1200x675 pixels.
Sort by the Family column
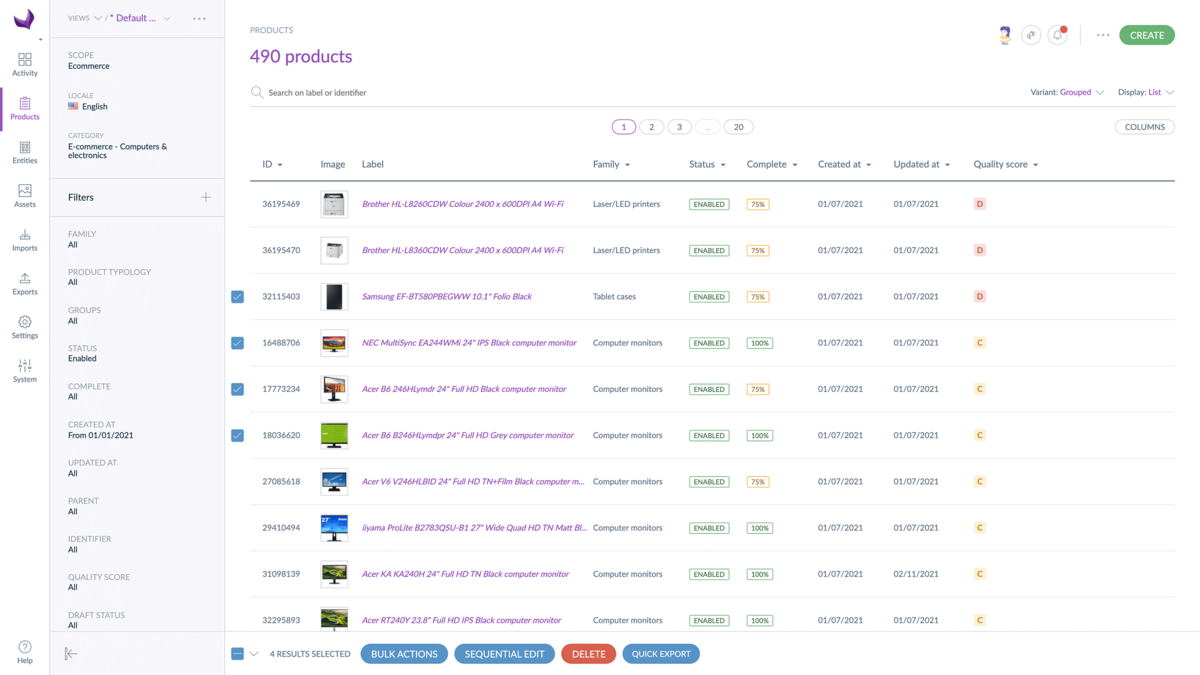tap(611, 164)
